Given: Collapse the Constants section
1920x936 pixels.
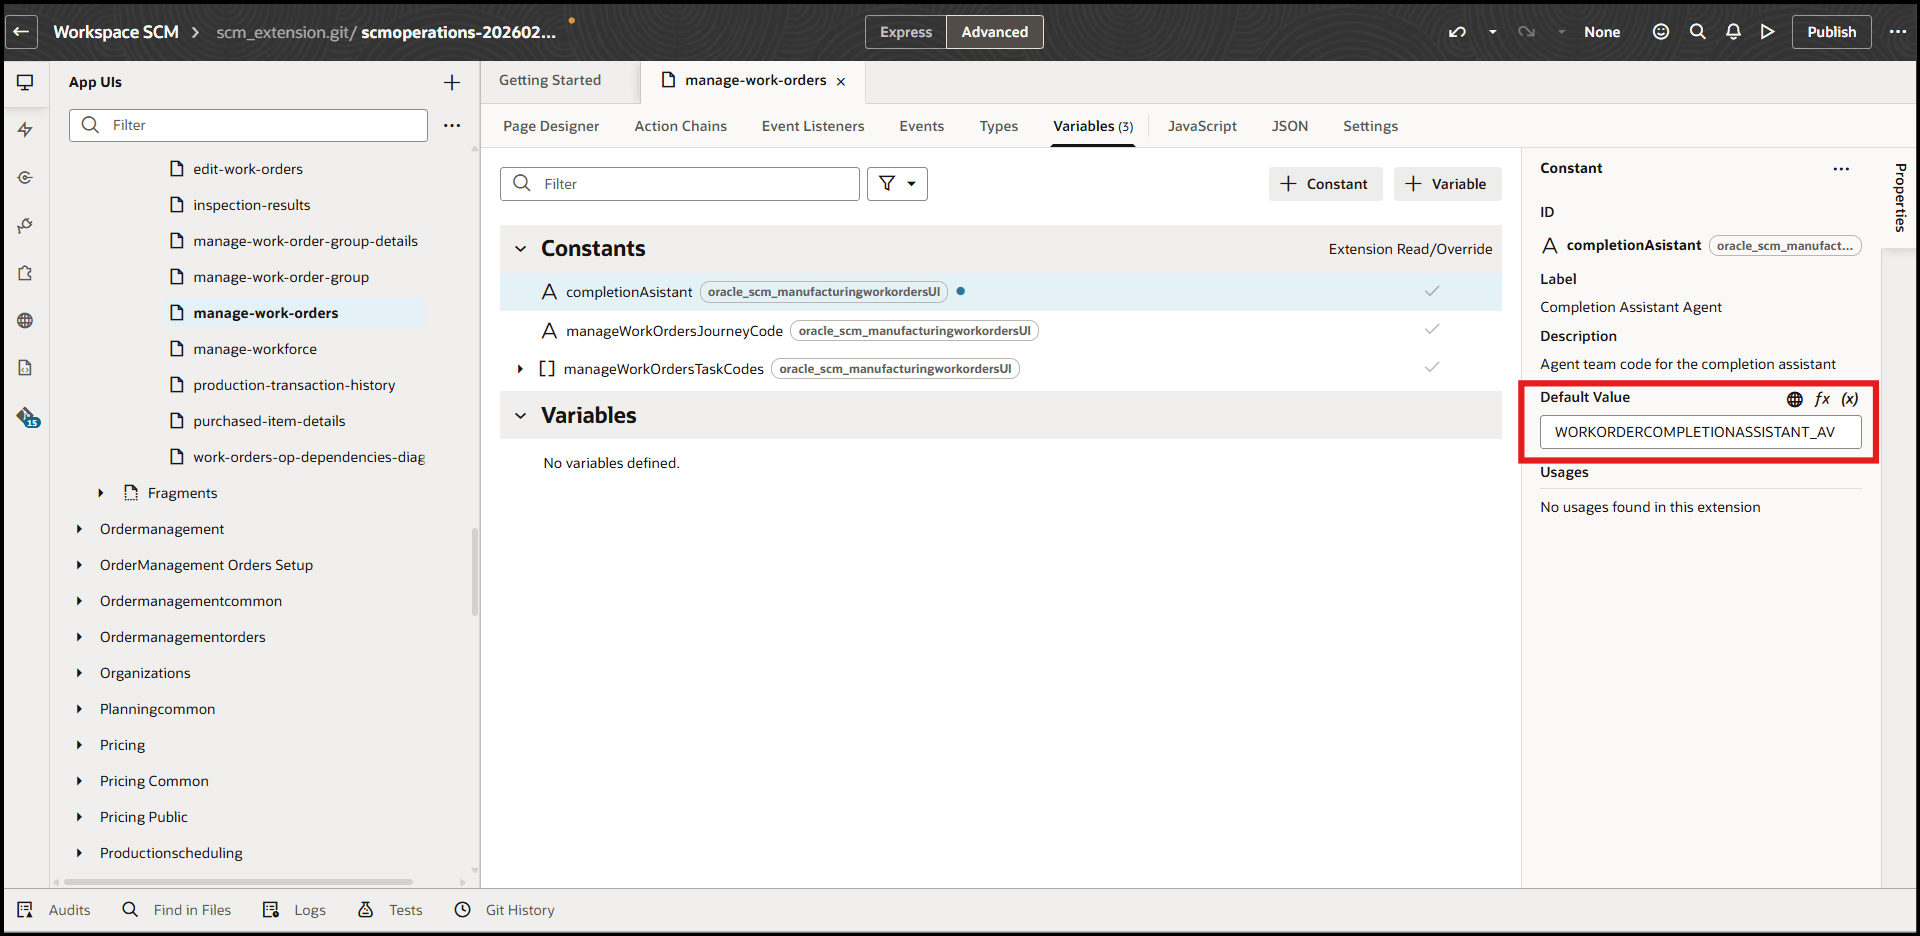Looking at the screenshot, I should pyautogui.click(x=520, y=249).
